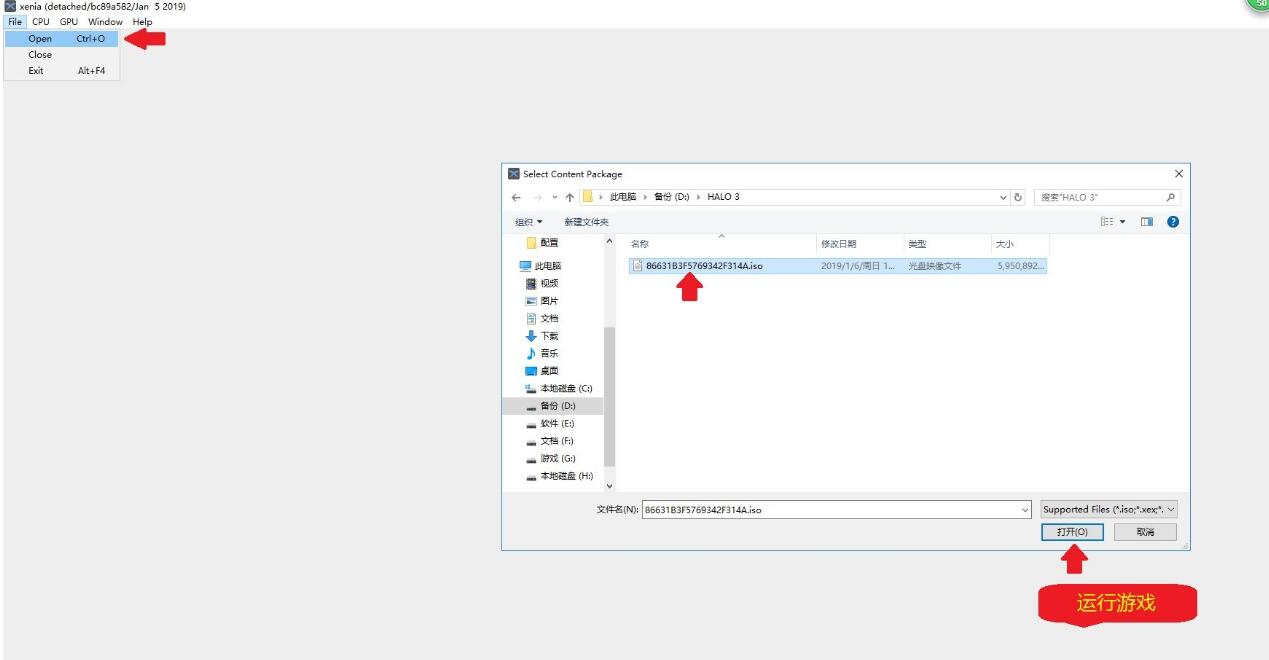Click the 取消 cancel button
This screenshot has width=1269, height=660.
pyautogui.click(x=1145, y=532)
